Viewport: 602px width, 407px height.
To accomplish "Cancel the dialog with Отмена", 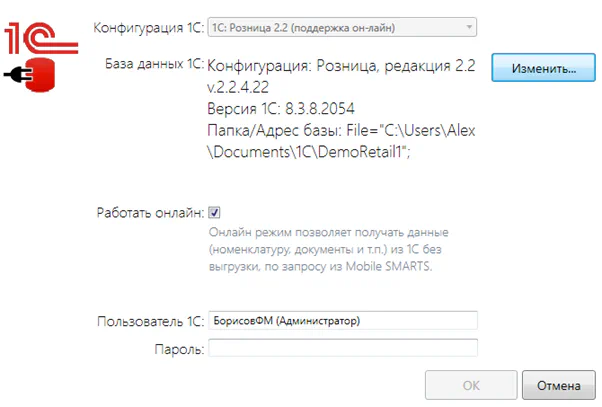I will tap(558, 385).
